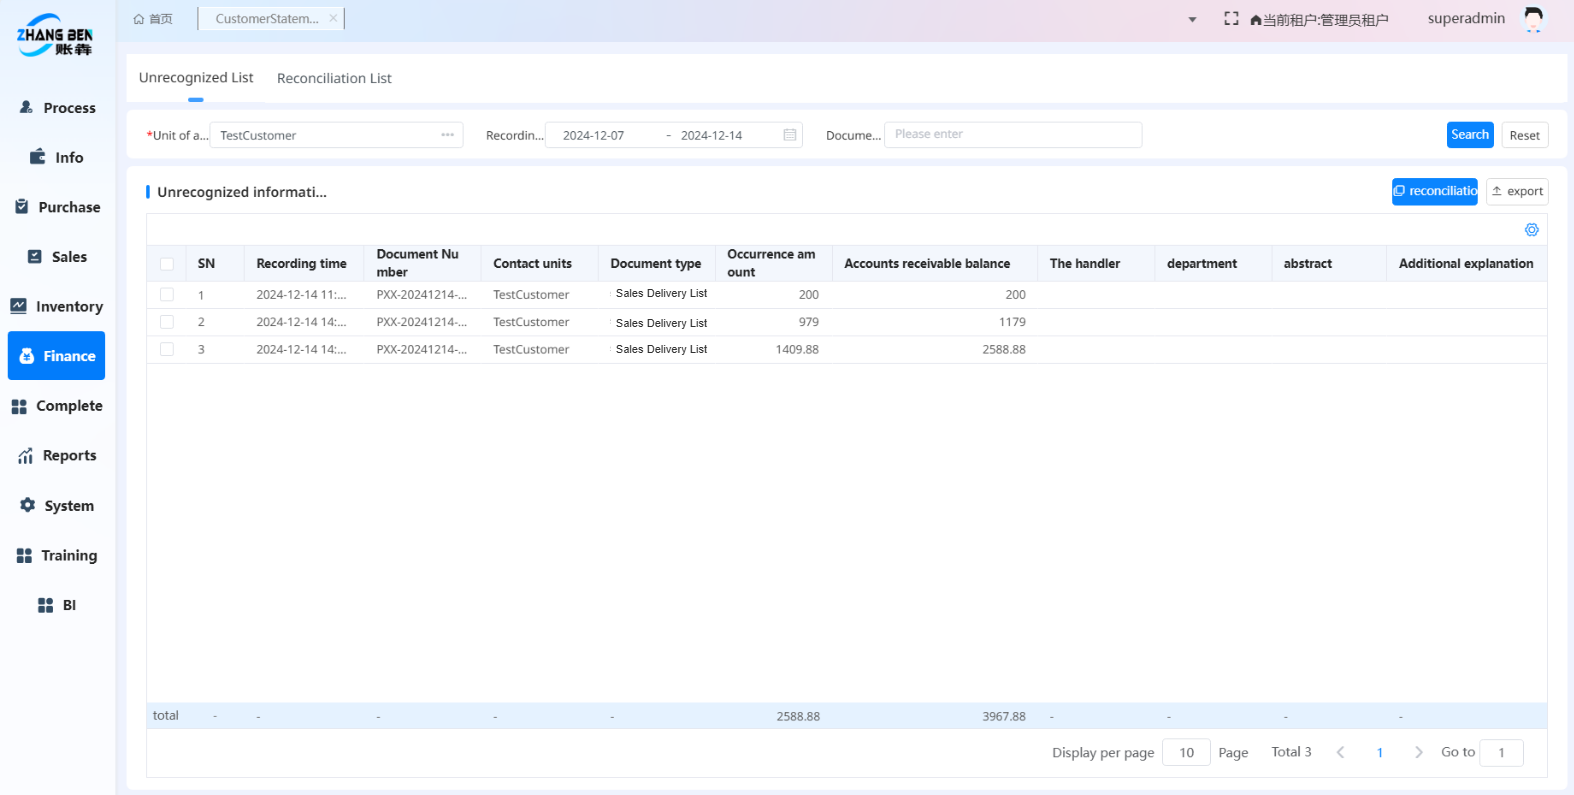Click the table column settings gear icon
Screen dimensions: 1574x795
pyautogui.click(x=1531, y=230)
